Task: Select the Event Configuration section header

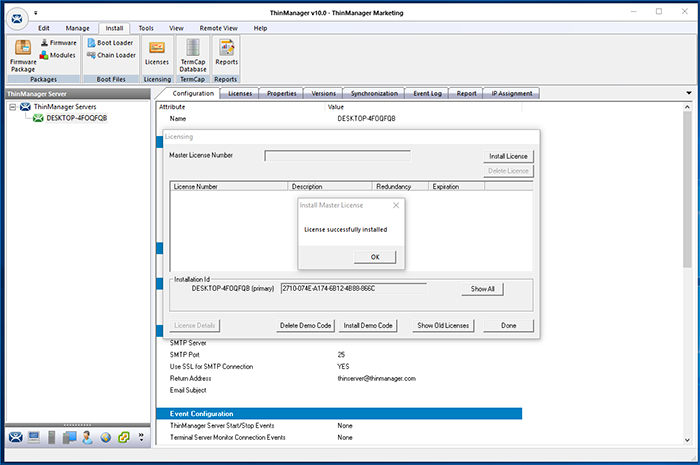Action: click(339, 414)
